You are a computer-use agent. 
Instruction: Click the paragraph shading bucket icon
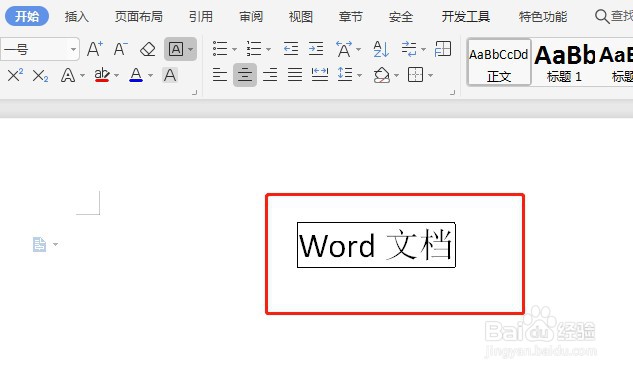(382, 75)
